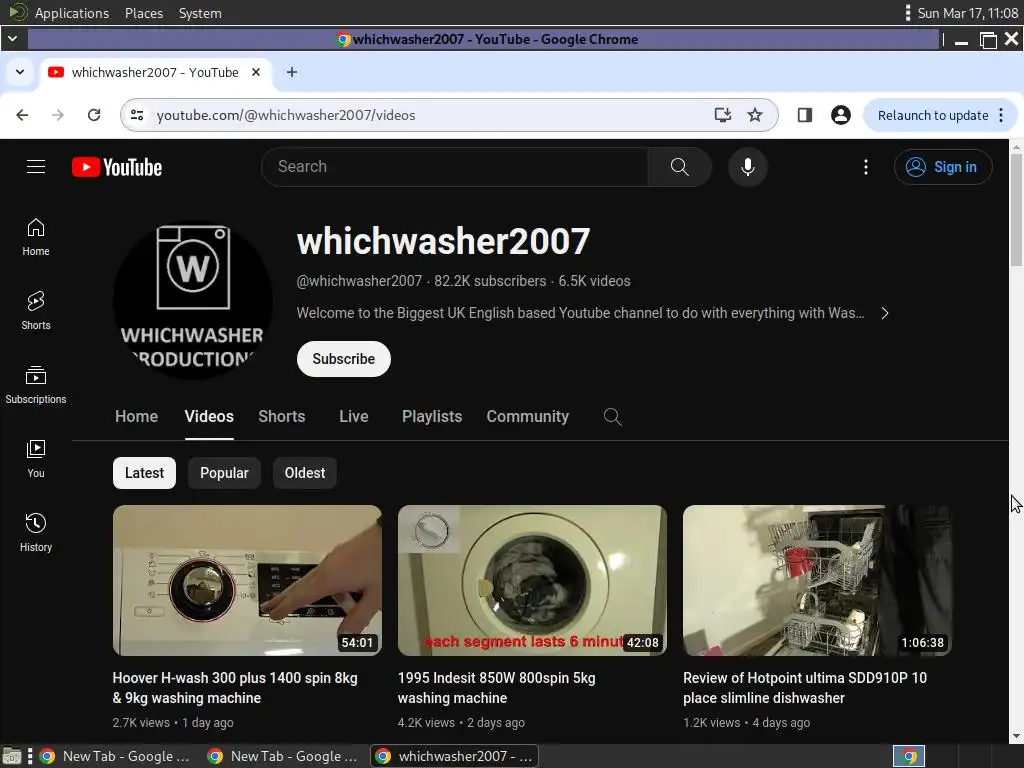Open History in sidebar
This screenshot has width=1024, height=768.
[36, 533]
